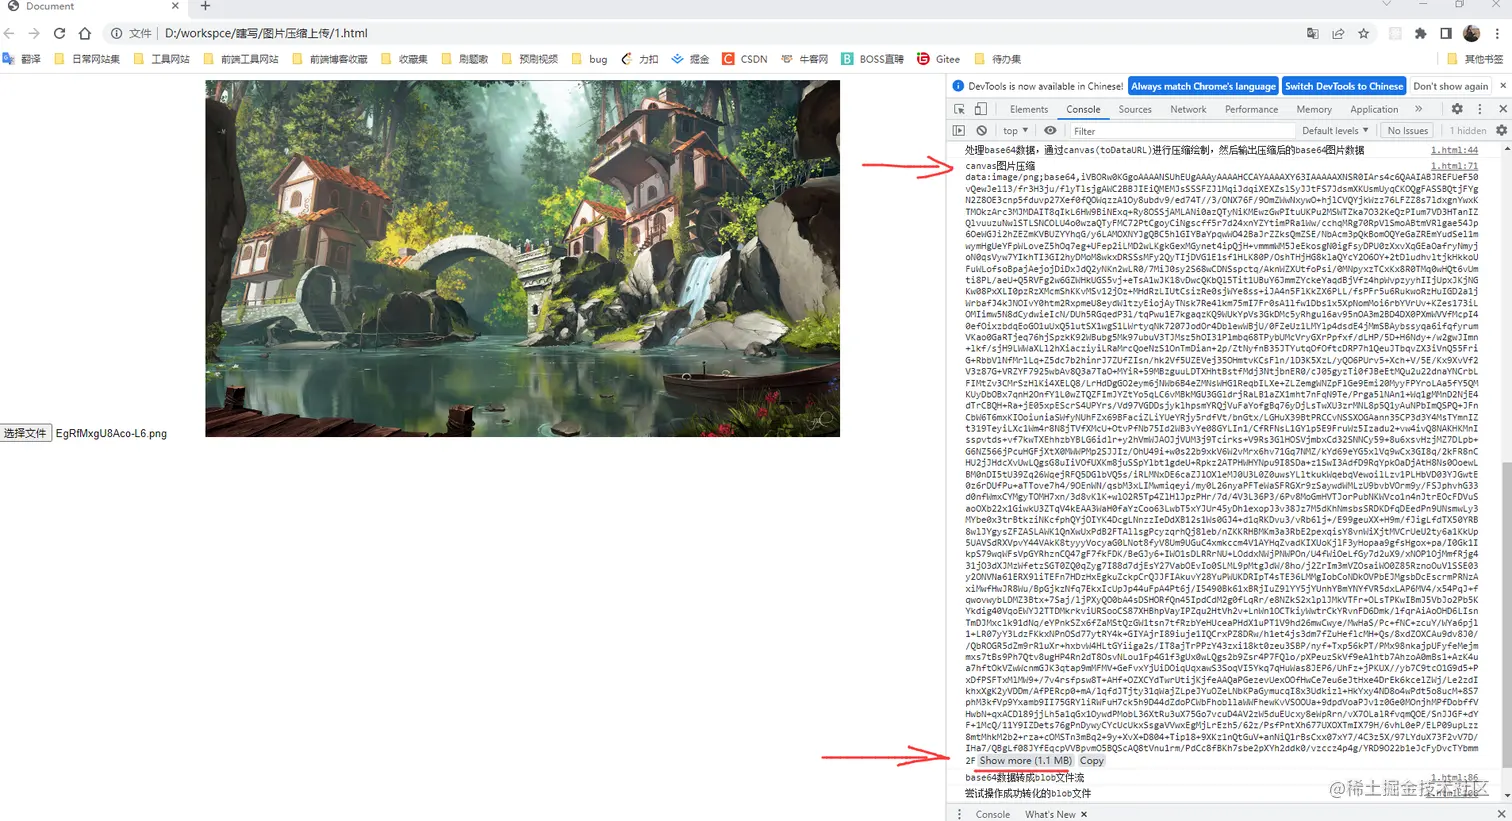This screenshot has height=821, width=1512.
Task: Expand more DevTools tabs chevron
Action: [x=1418, y=109]
